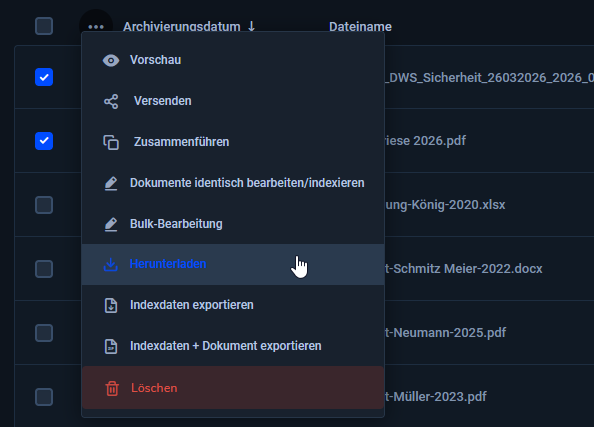Click the eye icon next to Vorschau
The image size is (594, 427).
click(111, 61)
